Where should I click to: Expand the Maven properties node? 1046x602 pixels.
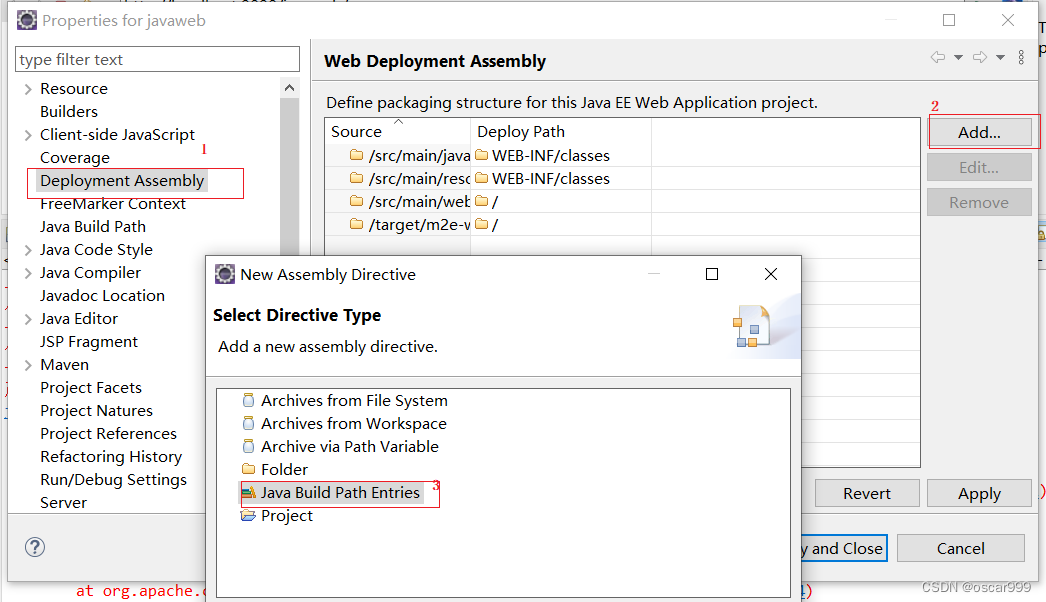point(28,365)
